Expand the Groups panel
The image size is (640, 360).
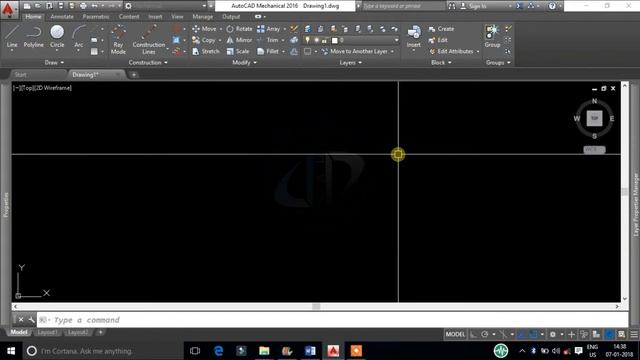coord(498,62)
